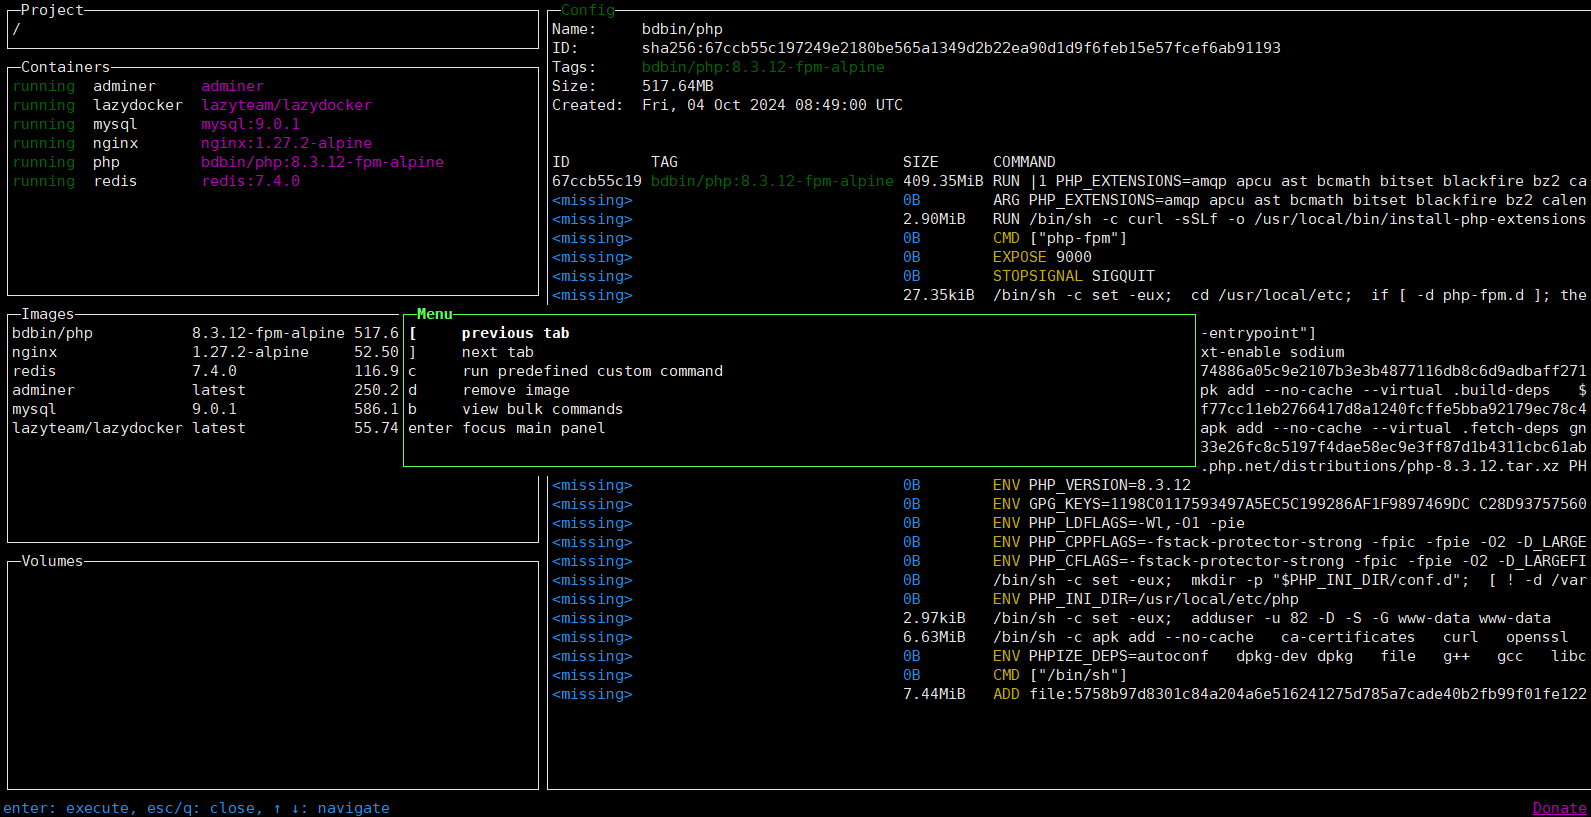Click the ENV PHP_LDFLAGS layer row
The height and width of the screenshot is (817, 1591).
click(x=1069, y=523)
